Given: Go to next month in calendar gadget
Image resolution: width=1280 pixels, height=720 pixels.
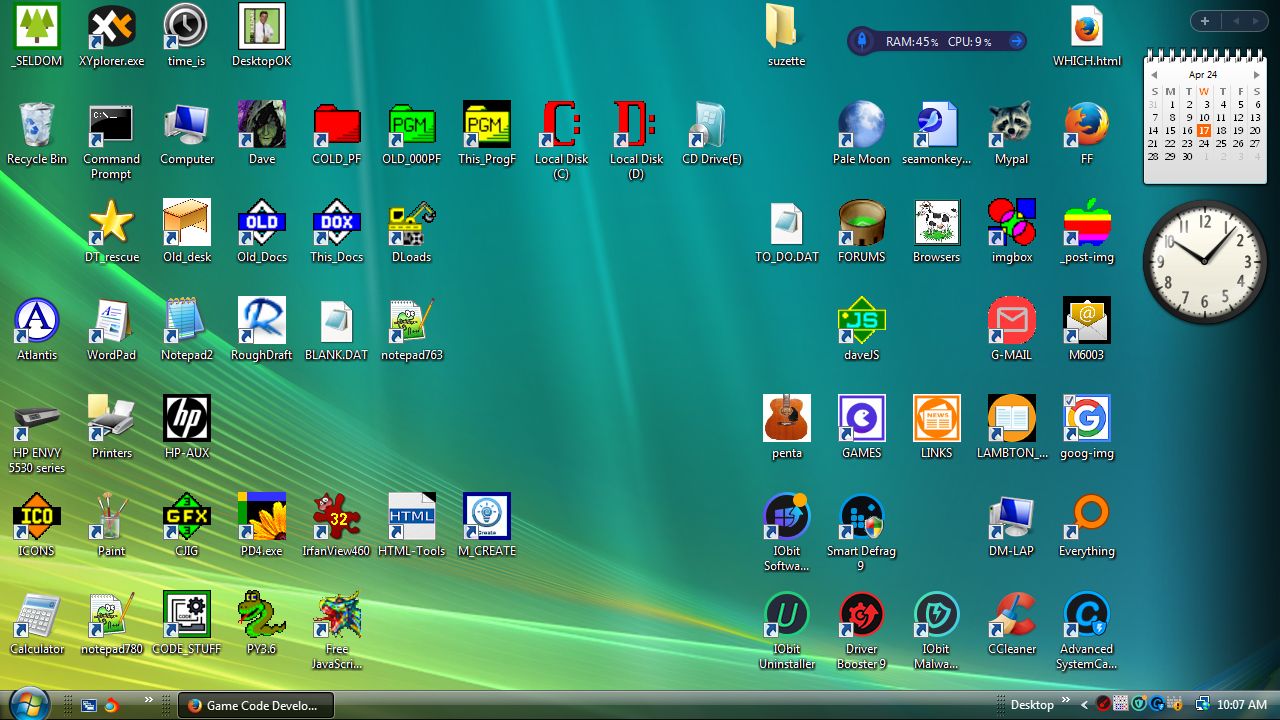Looking at the screenshot, I should tap(1256, 75).
